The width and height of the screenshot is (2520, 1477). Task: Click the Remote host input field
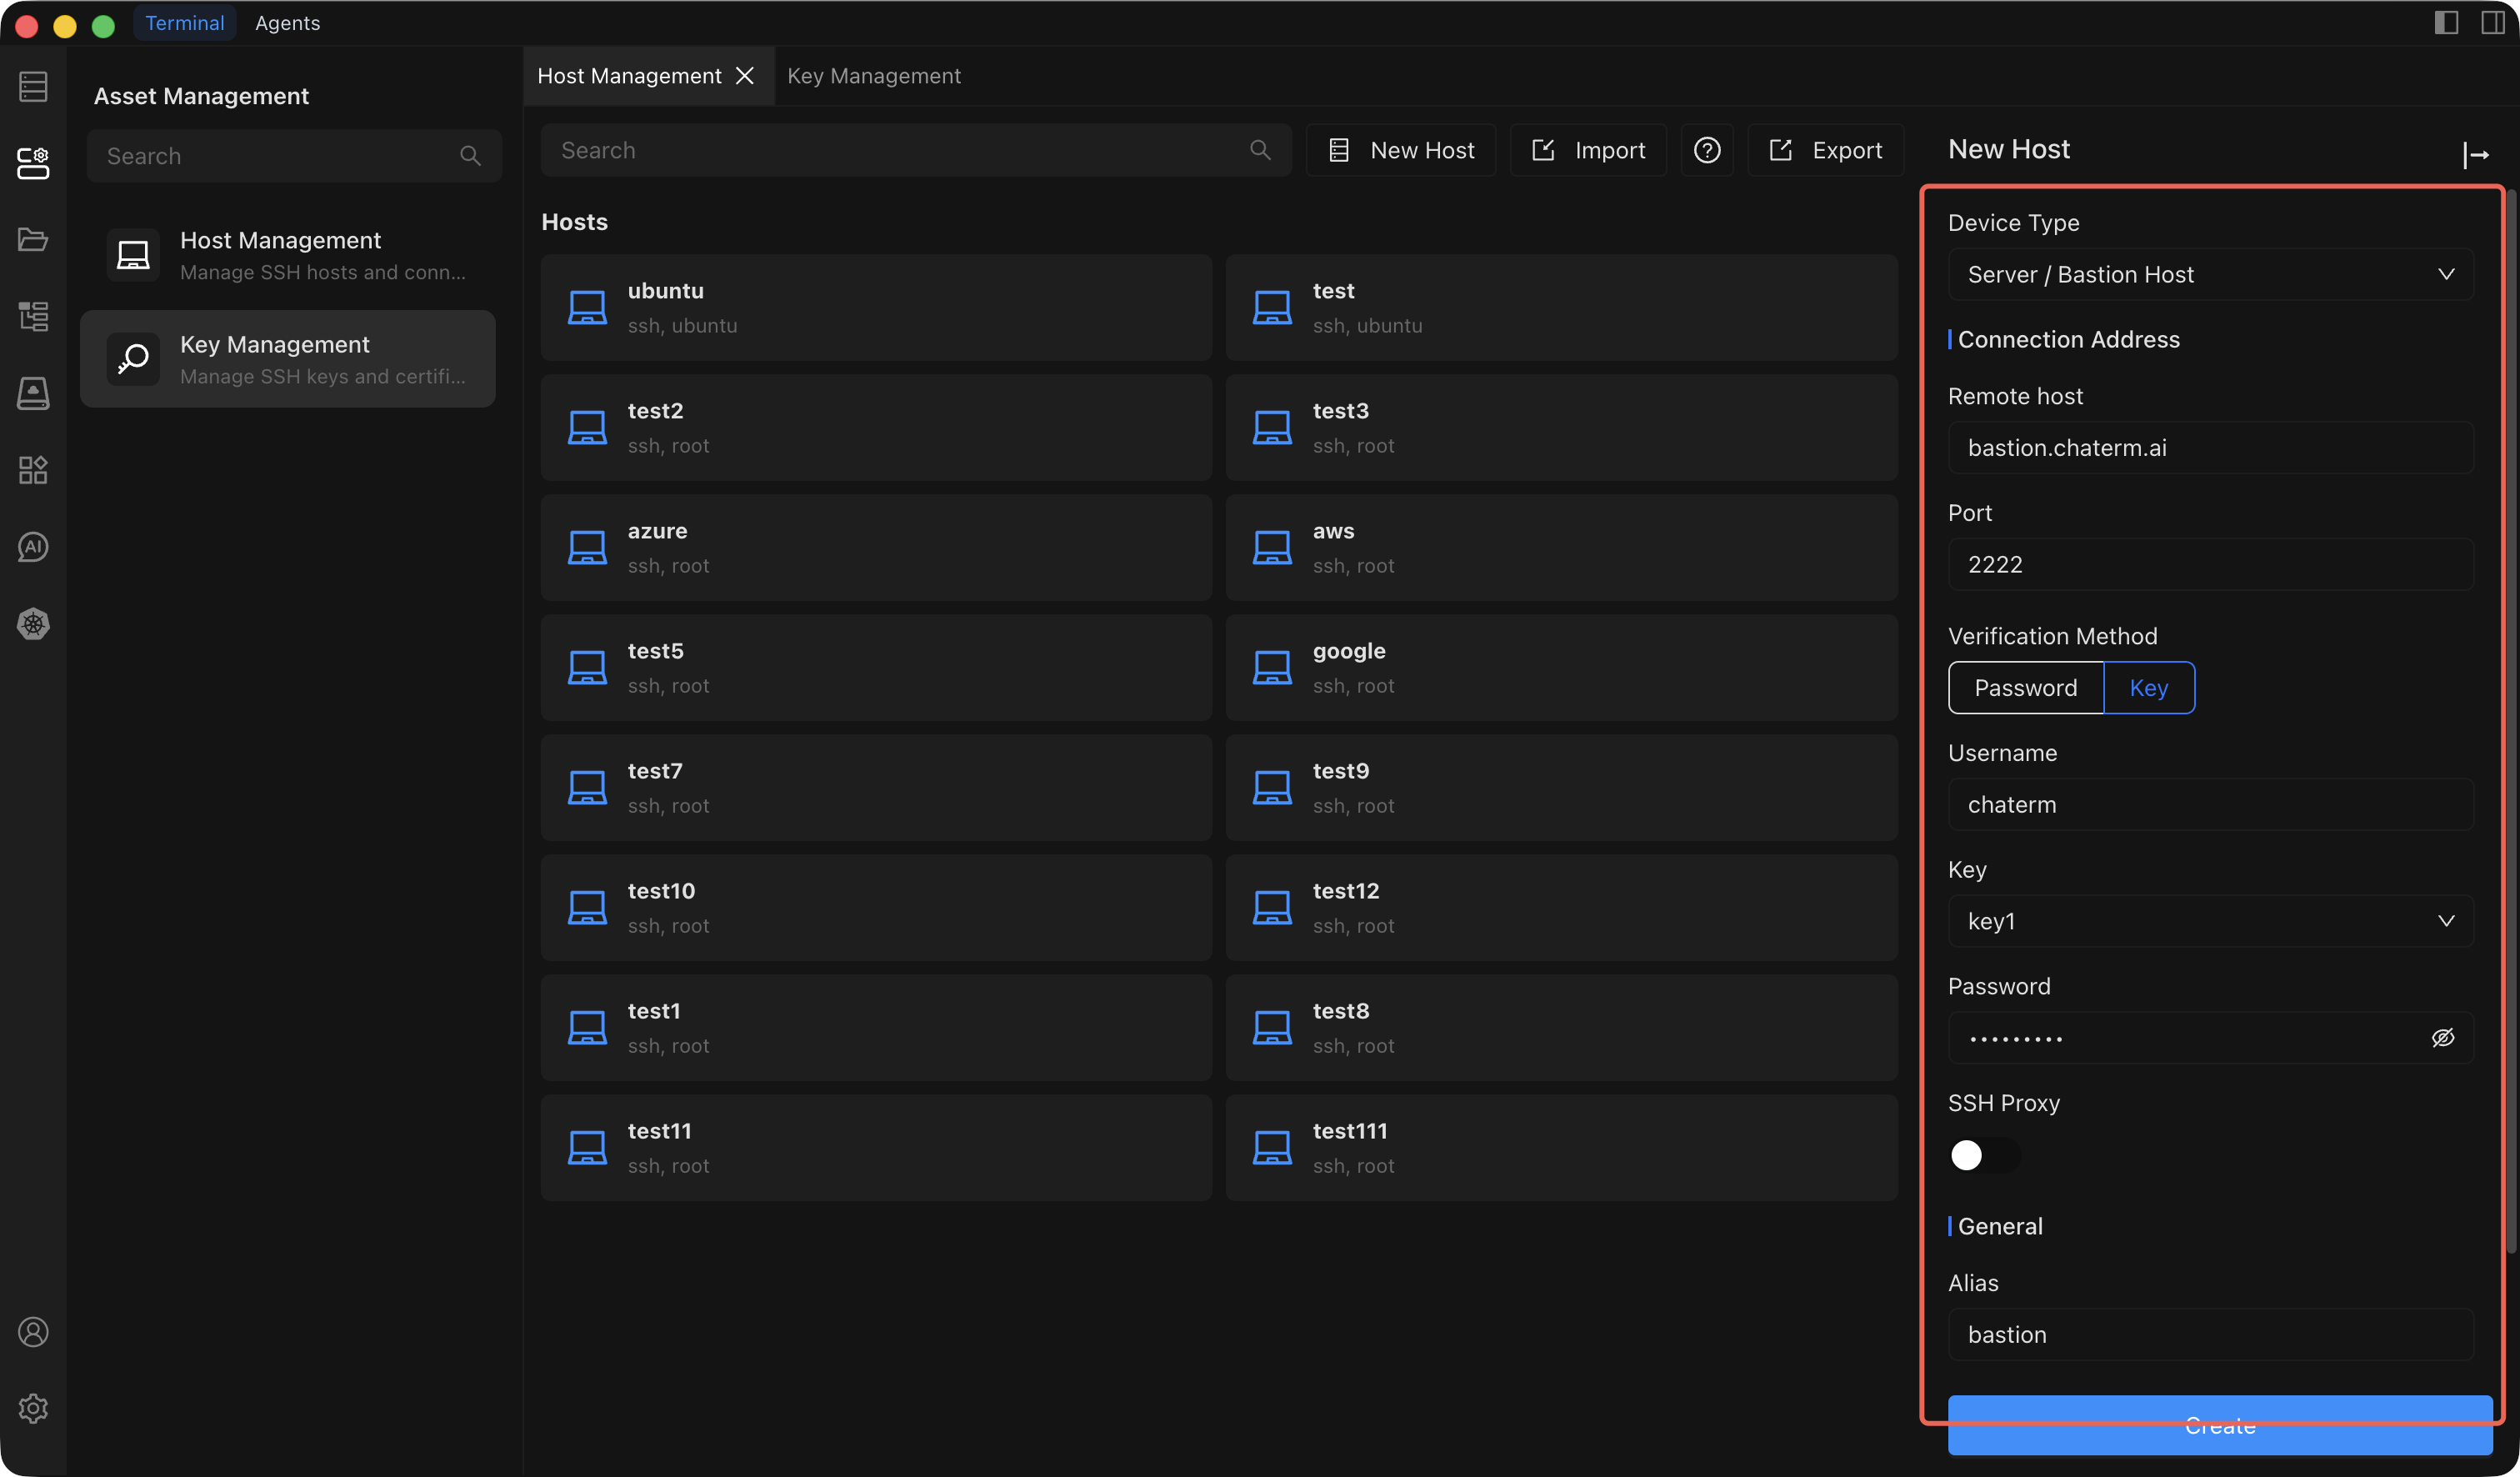coord(2210,448)
